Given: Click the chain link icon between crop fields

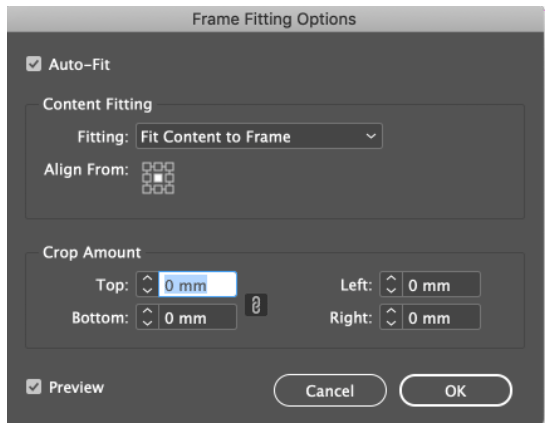Looking at the screenshot, I should pyautogui.click(x=256, y=305).
